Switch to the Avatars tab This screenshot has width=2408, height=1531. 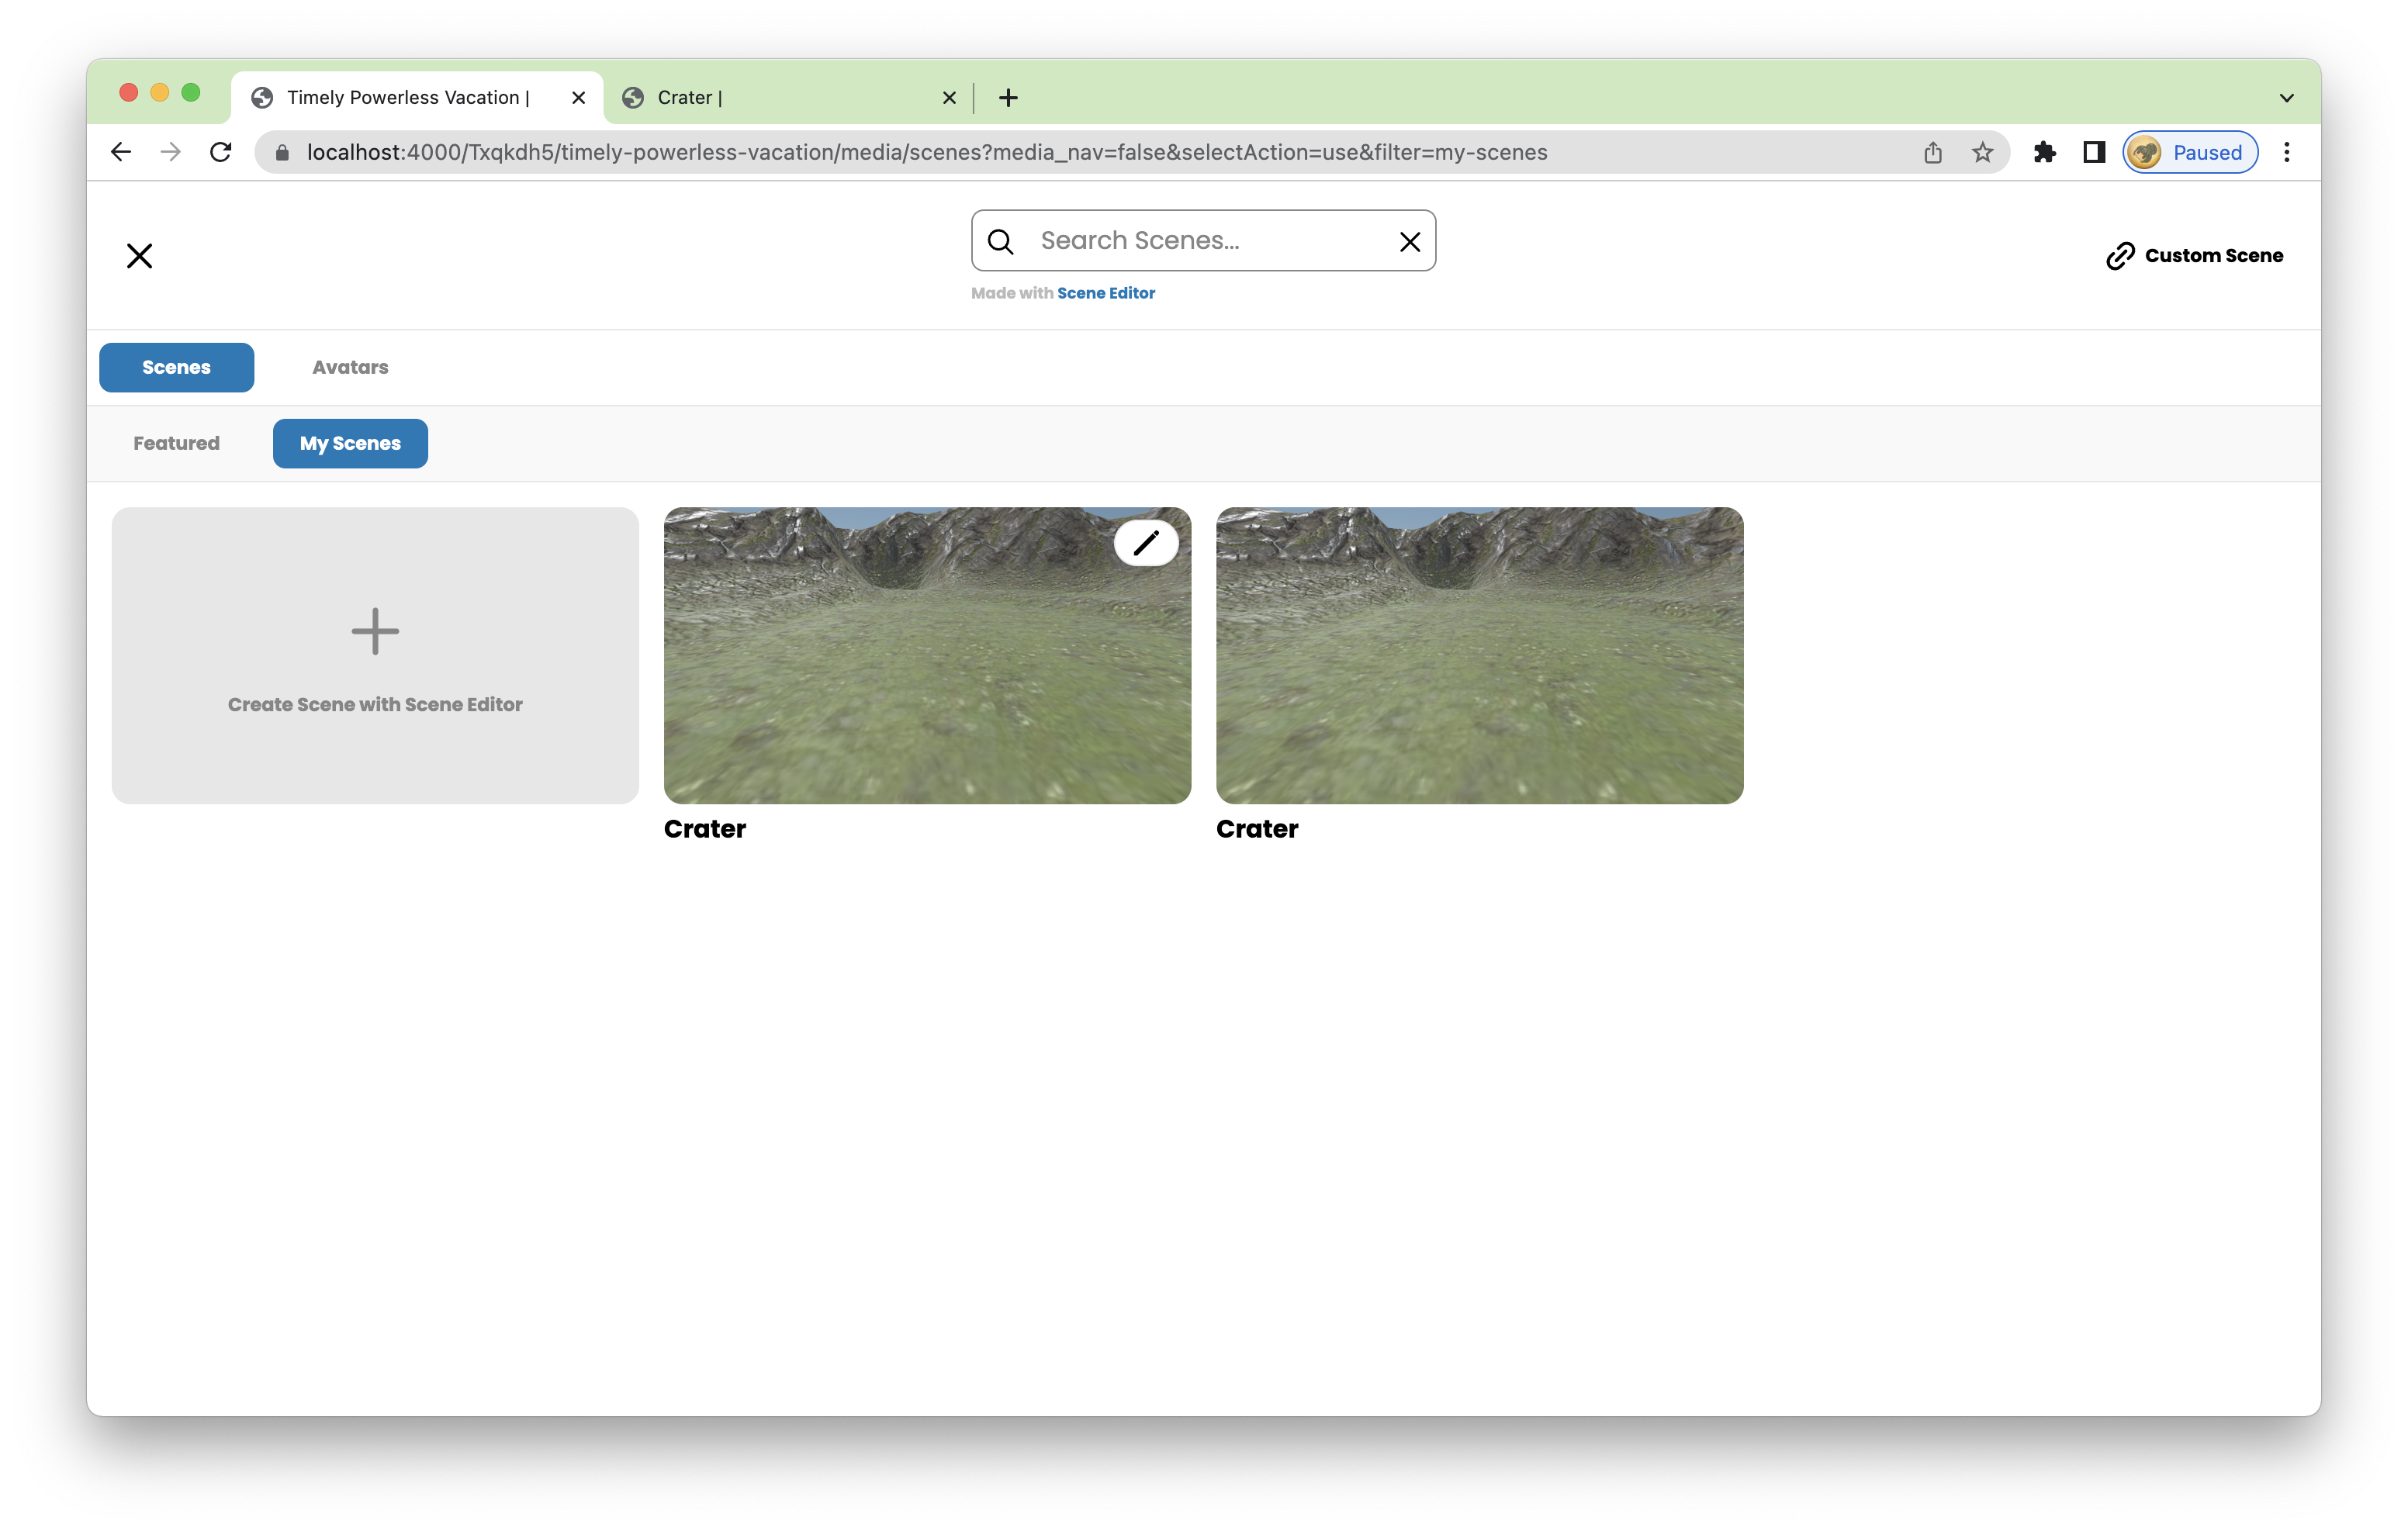tap(350, 367)
